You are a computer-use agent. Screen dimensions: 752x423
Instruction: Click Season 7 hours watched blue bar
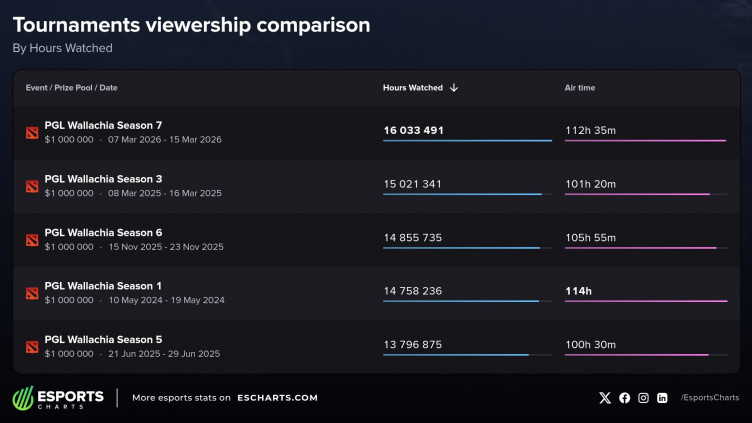tap(467, 141)
